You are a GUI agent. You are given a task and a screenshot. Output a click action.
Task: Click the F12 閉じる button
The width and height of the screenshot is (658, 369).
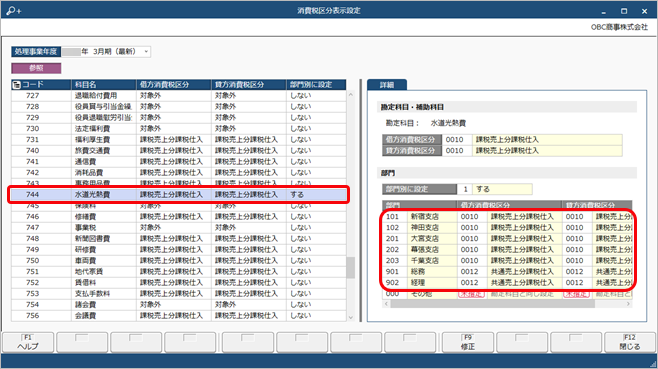(x=629, y=342)
